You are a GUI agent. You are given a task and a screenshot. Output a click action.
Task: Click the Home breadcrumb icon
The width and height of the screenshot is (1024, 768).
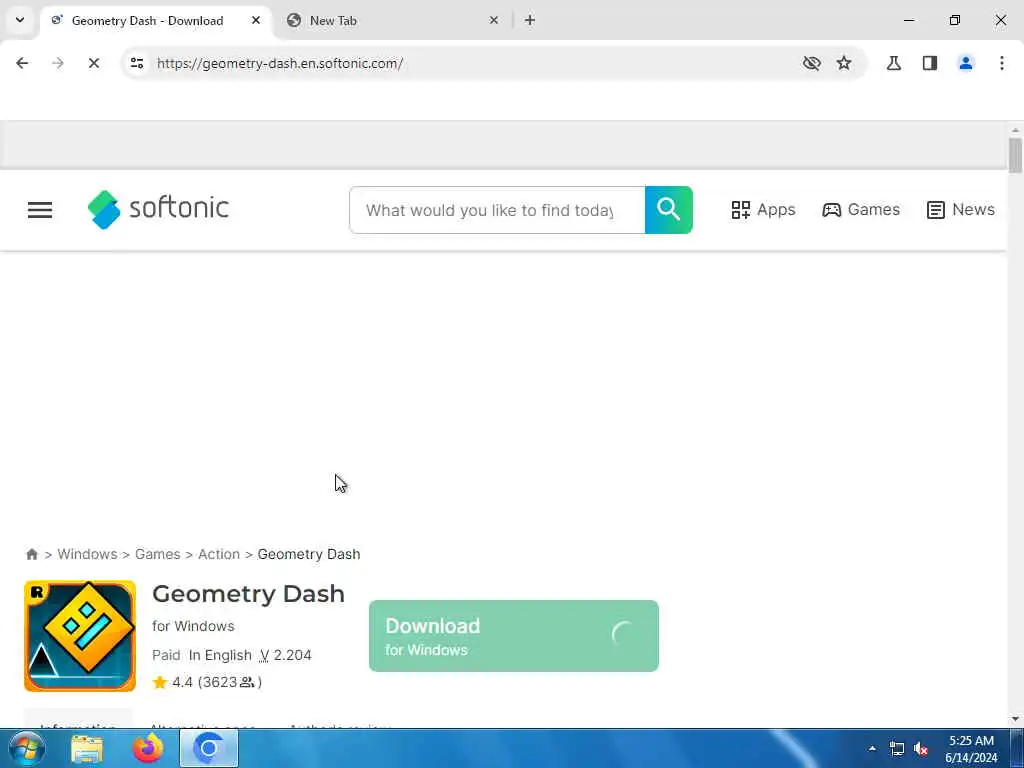pos(32,554)
